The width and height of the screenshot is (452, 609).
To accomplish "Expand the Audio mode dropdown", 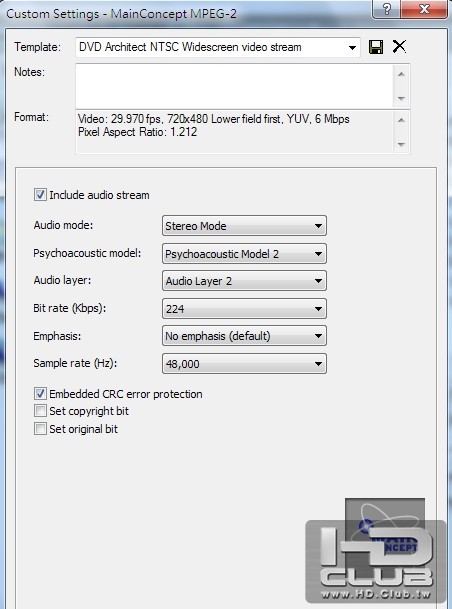I will (x=244, y=226).
